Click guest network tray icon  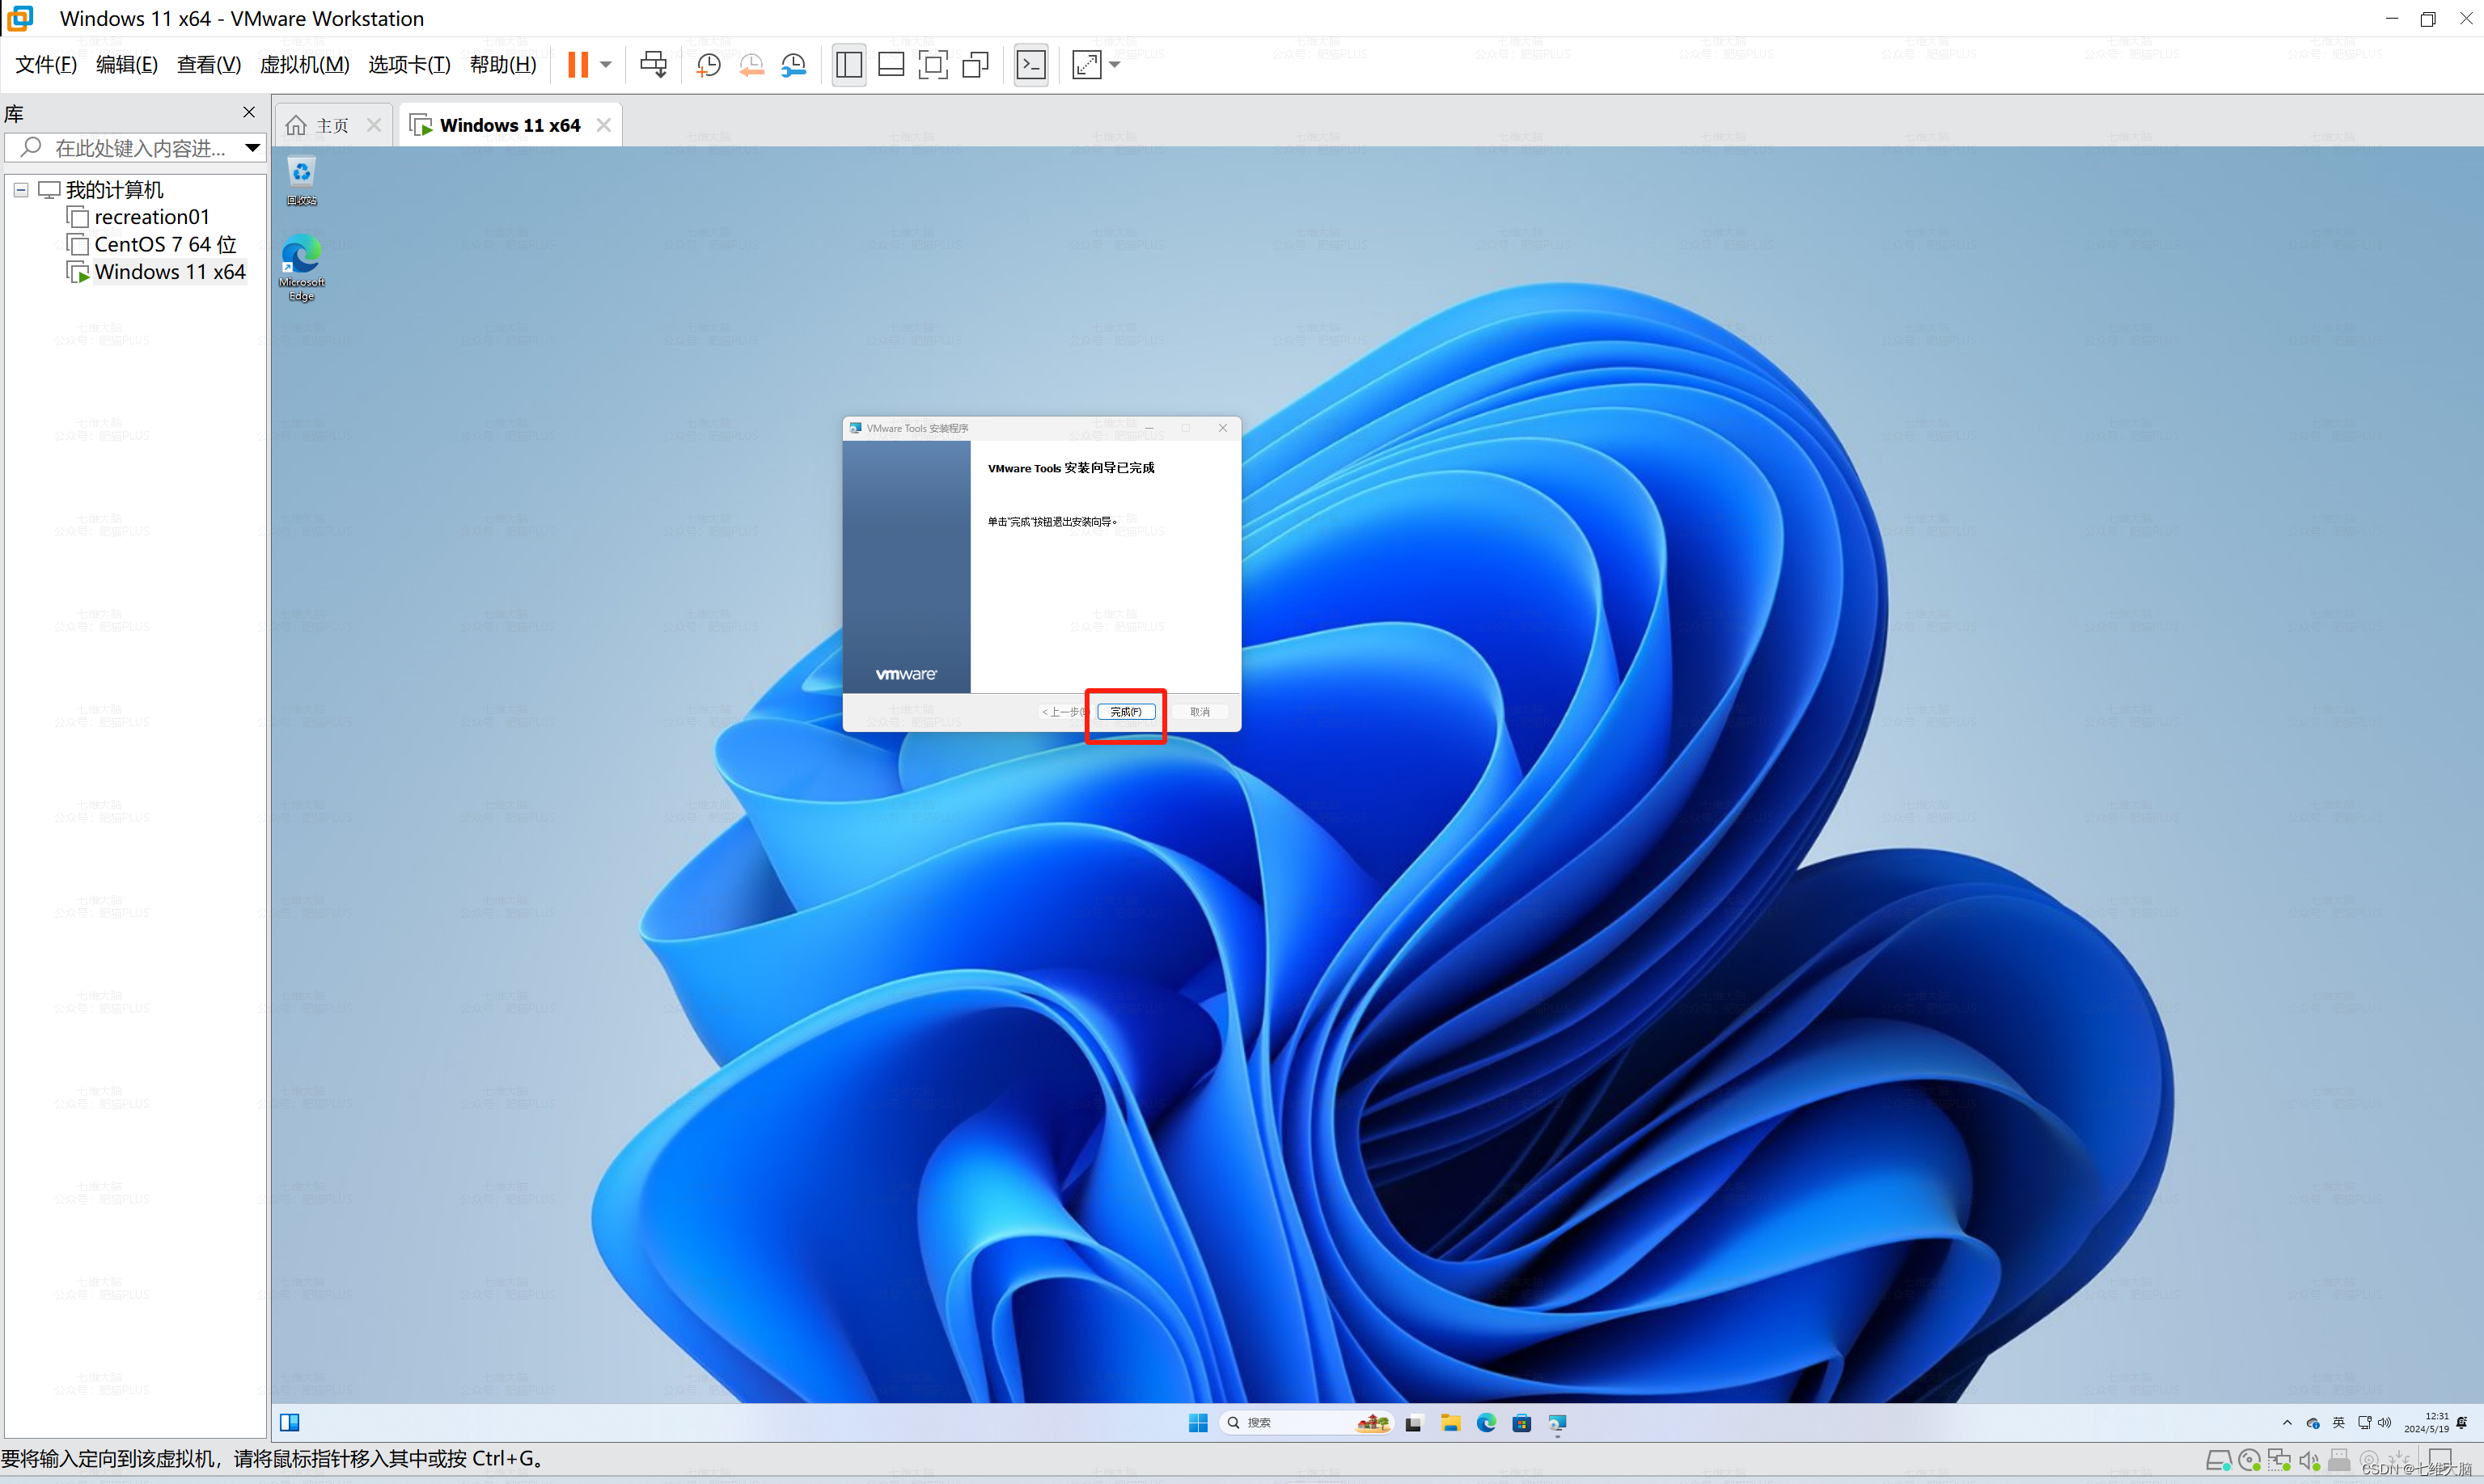pyautogui.click(x=2364, y=1423)
